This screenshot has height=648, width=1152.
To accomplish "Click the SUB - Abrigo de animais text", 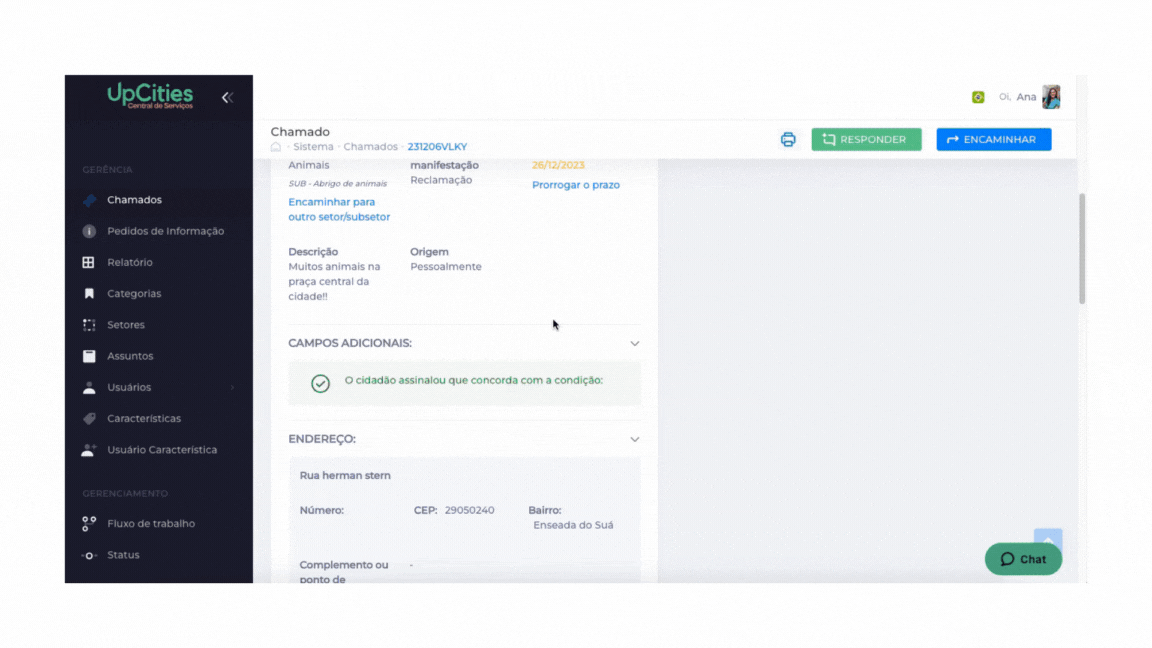I will 337,184.
